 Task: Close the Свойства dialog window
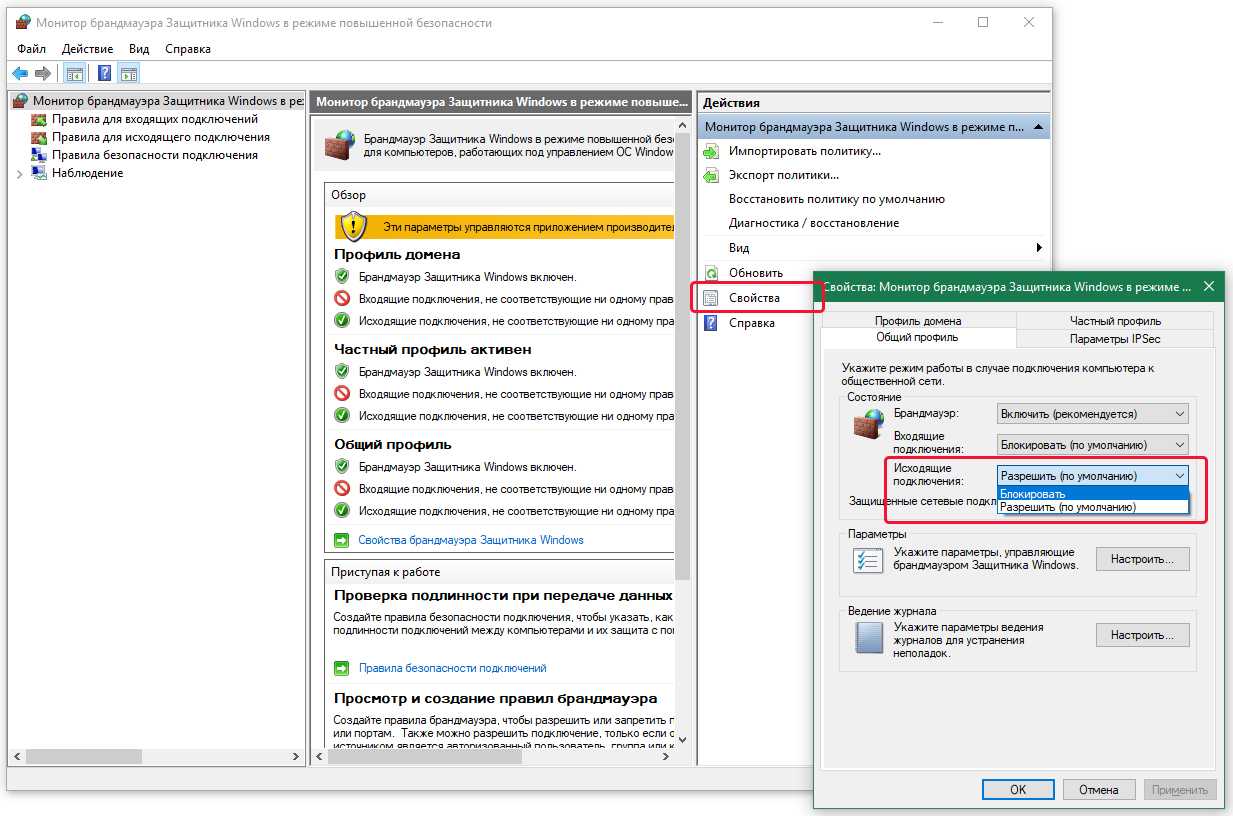tap(1209, 286)
